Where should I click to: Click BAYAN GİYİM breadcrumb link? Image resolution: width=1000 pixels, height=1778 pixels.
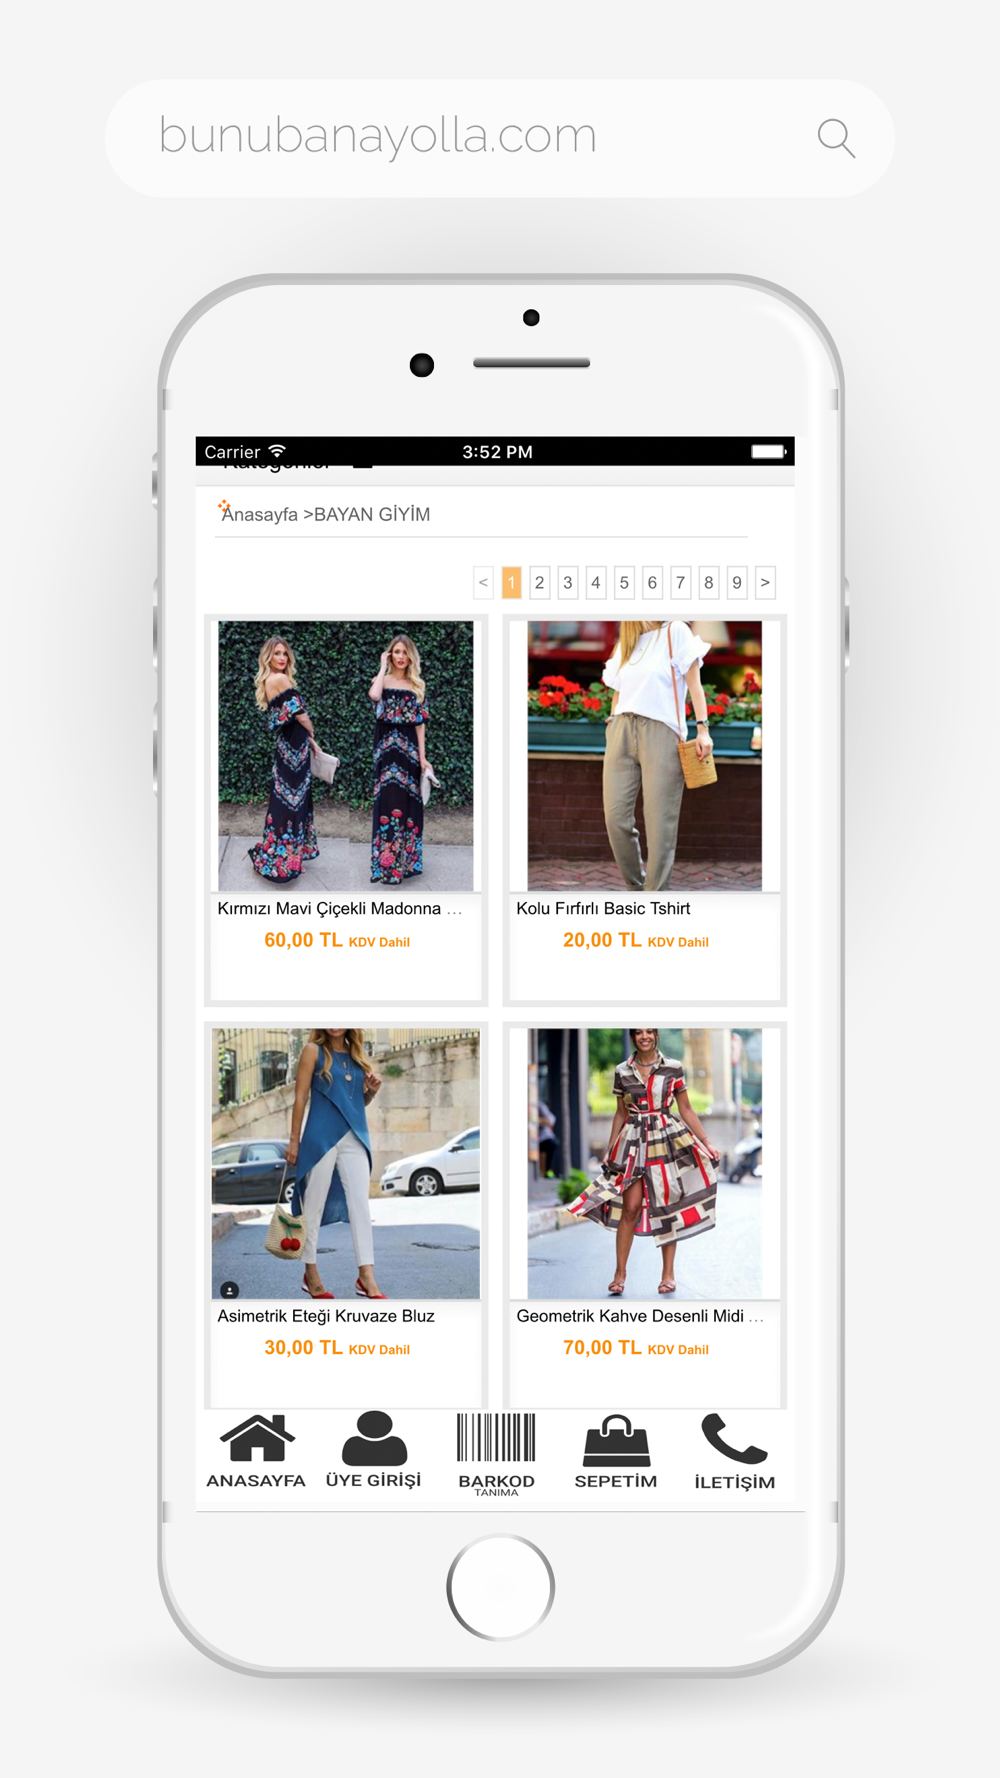[x=372, y=514]
